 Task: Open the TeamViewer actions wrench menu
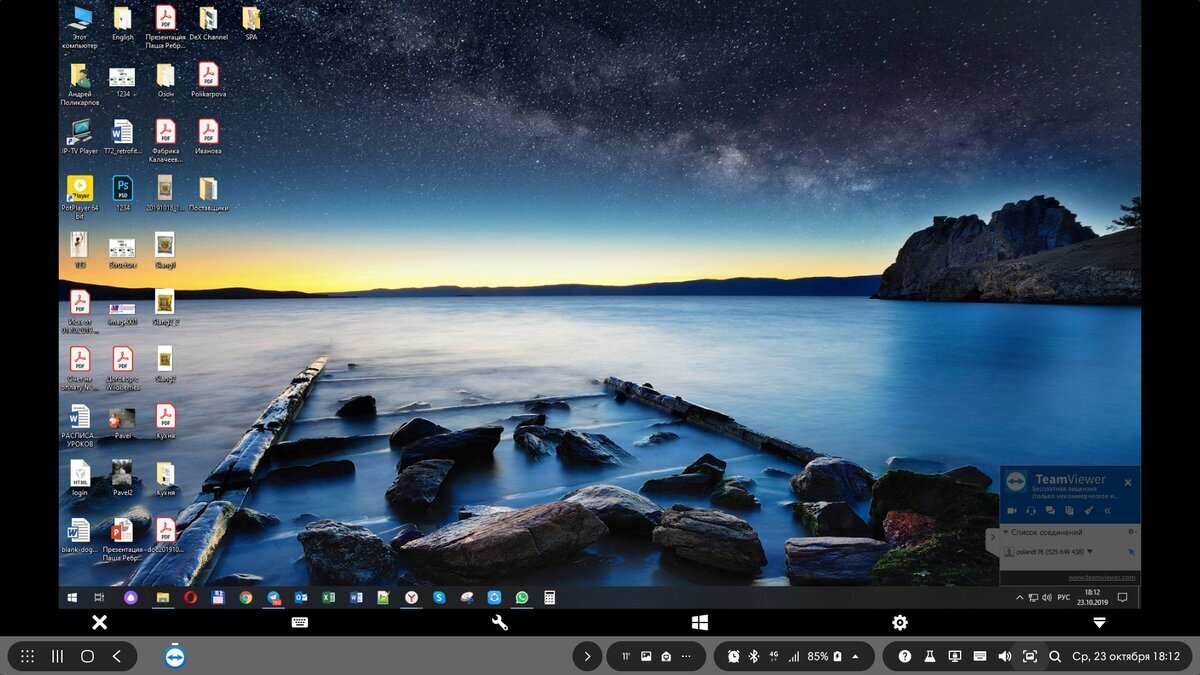point(499,622)
